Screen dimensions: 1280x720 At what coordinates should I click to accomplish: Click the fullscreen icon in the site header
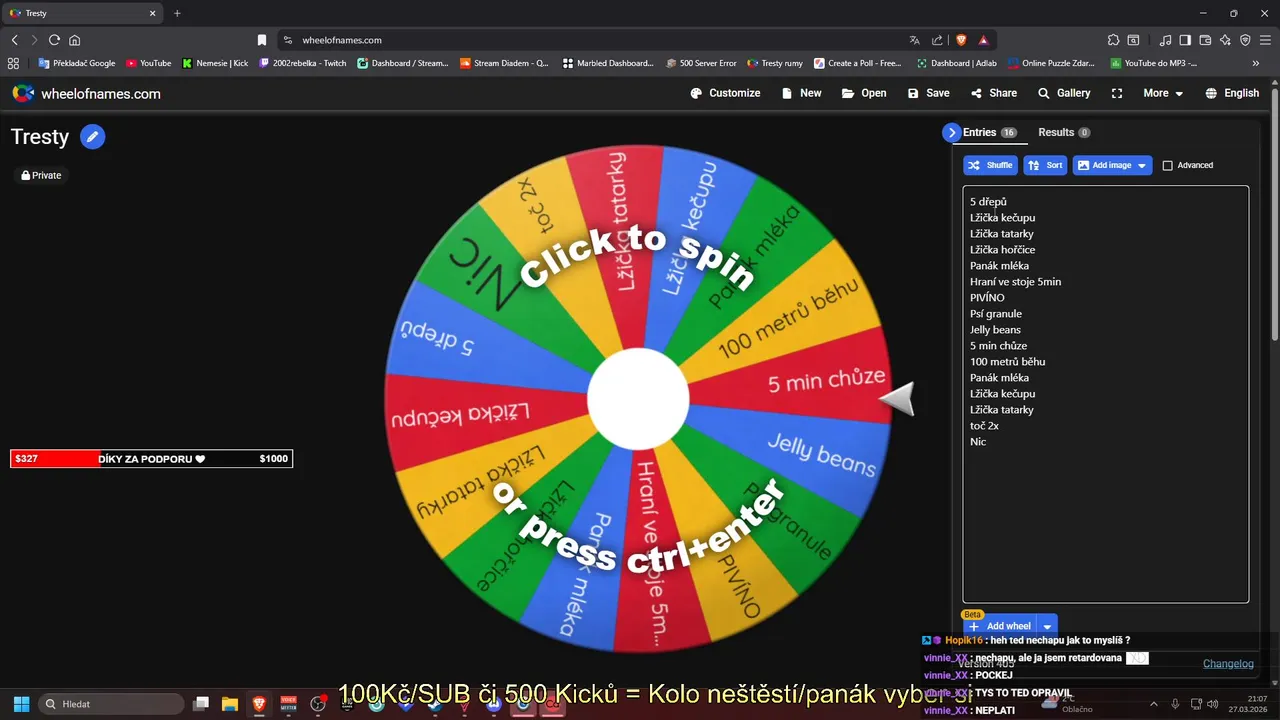1117,93
